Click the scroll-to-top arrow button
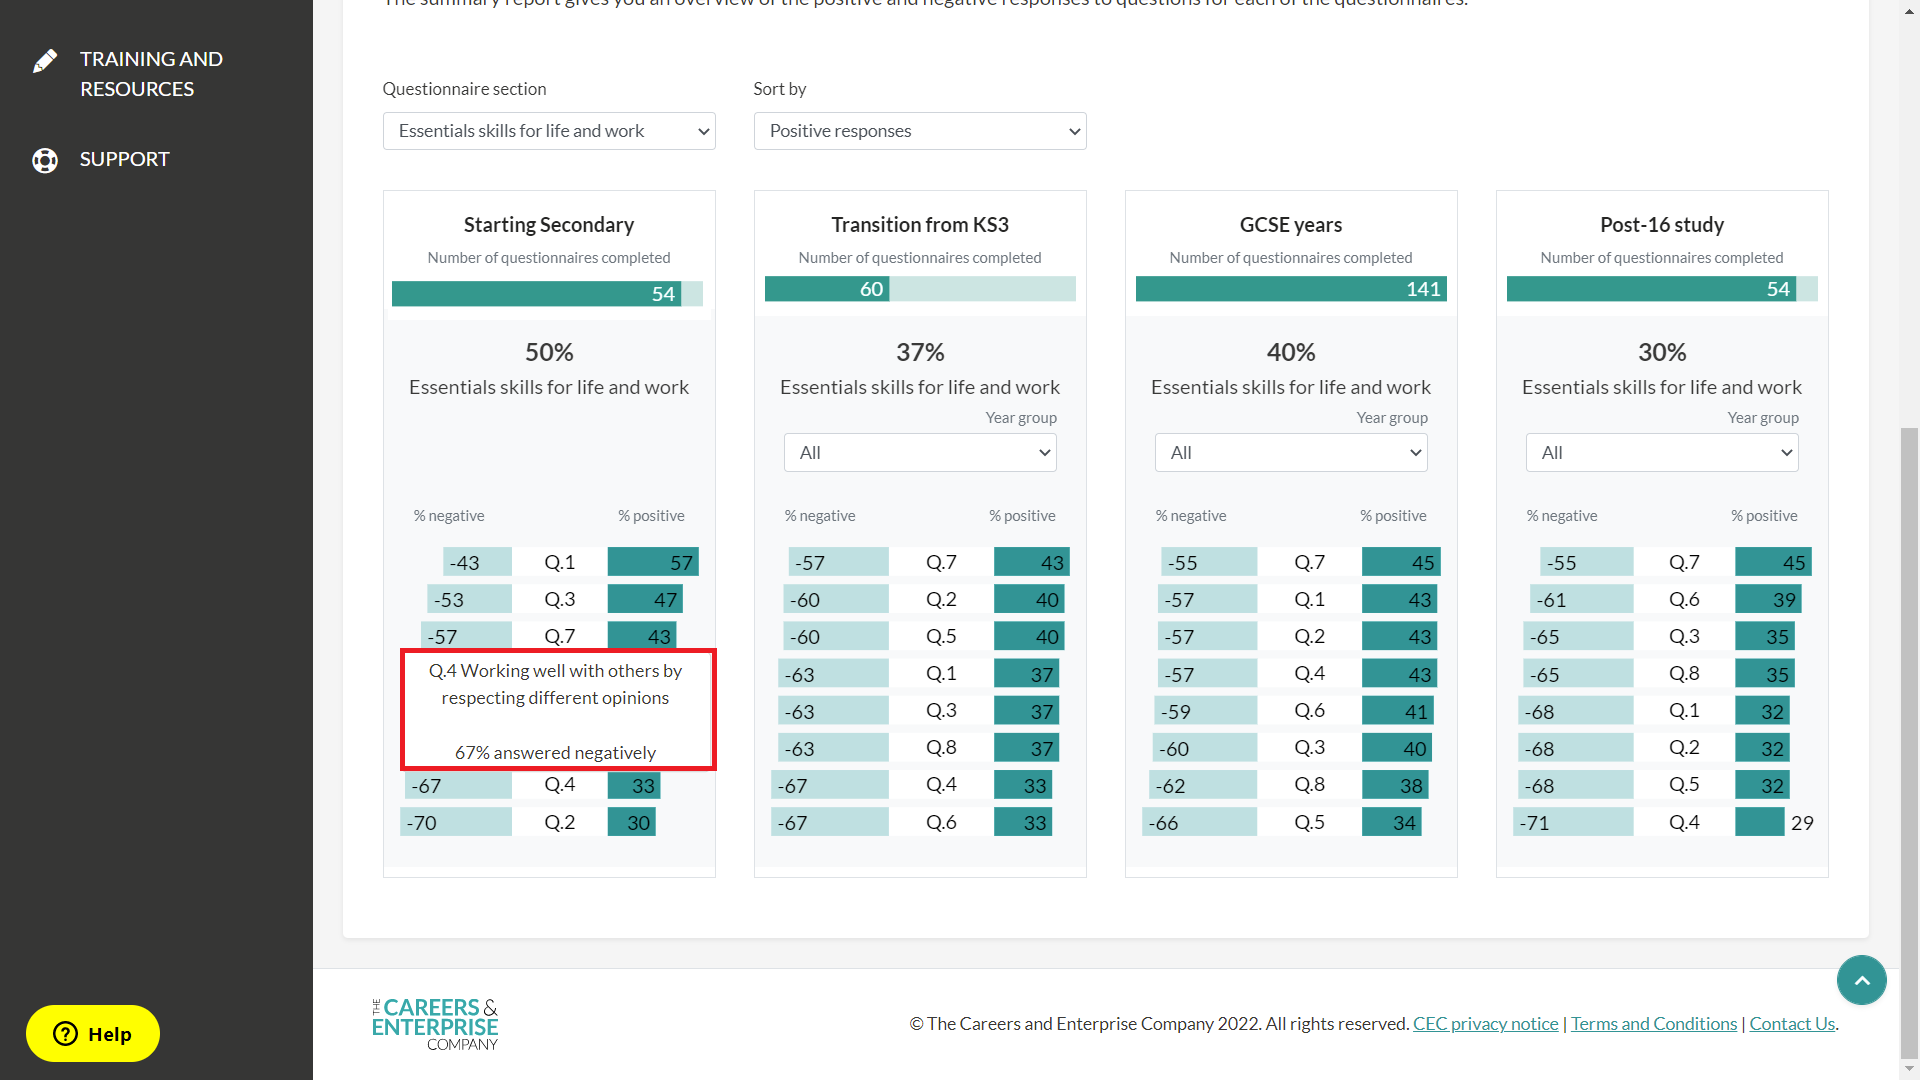Viewport: 1920px width, 1080px height. [1861, 980]
